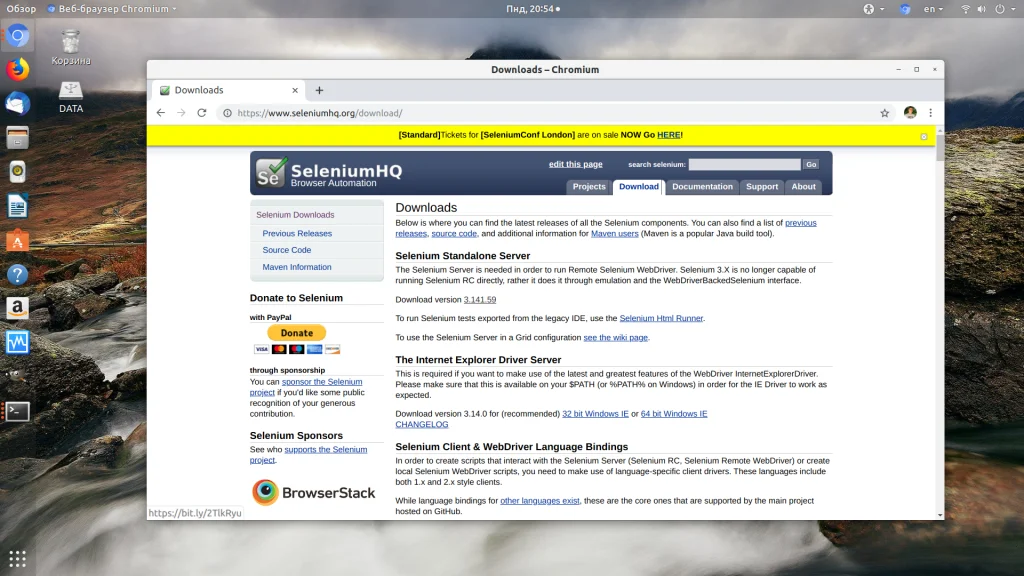This screenshot has height=576, width=1024.
Task: Open the DATA drive desktop icon
Action: tap(71, 97)
